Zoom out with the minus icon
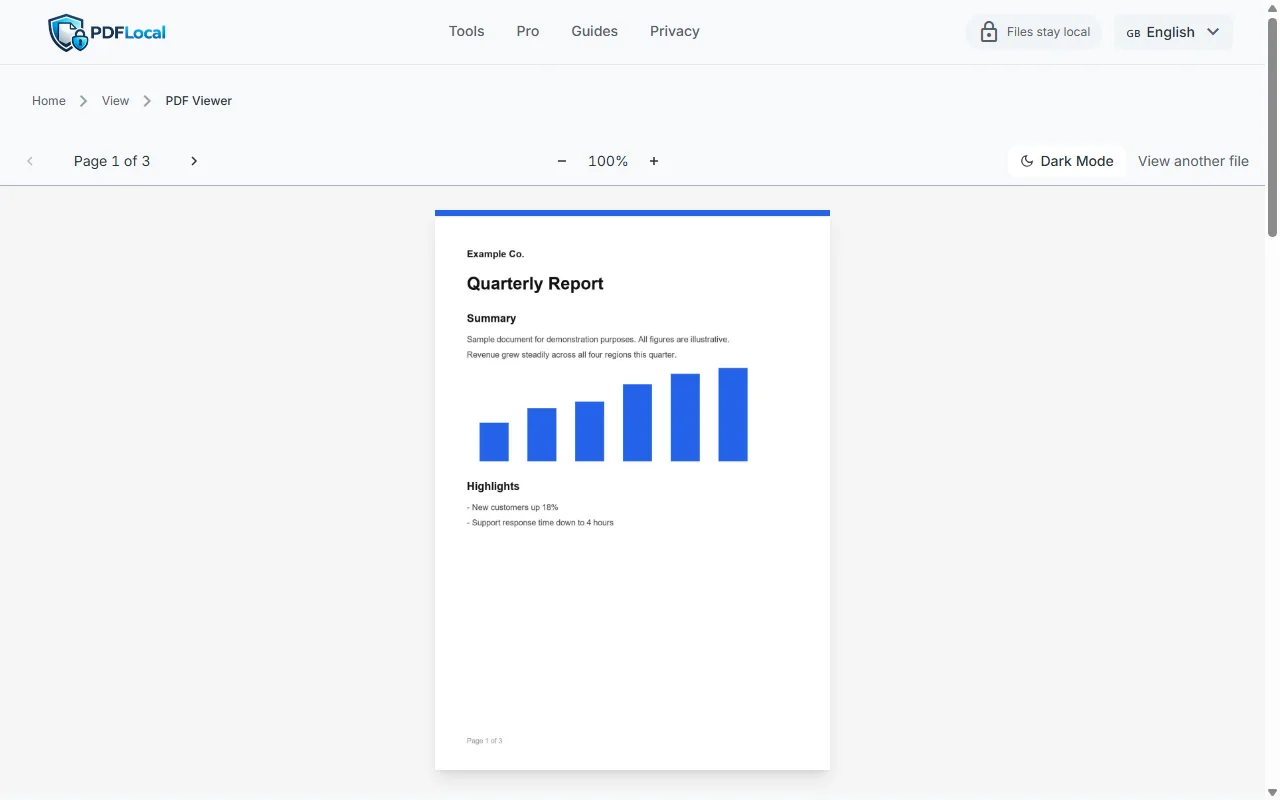This screenshot has height=800, width=1280. click(x=562, y=161)
